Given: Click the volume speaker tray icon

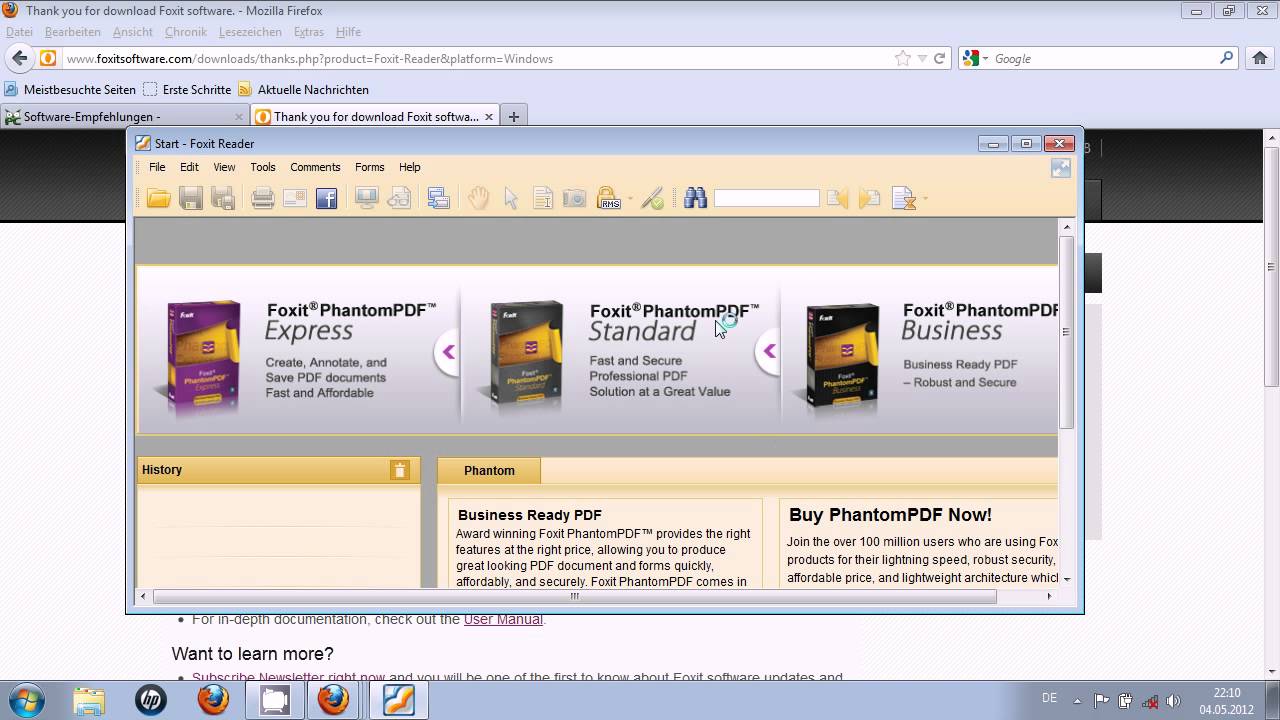Looking at the screenshot, I should pyautogui.click(x=1174, y=701).
